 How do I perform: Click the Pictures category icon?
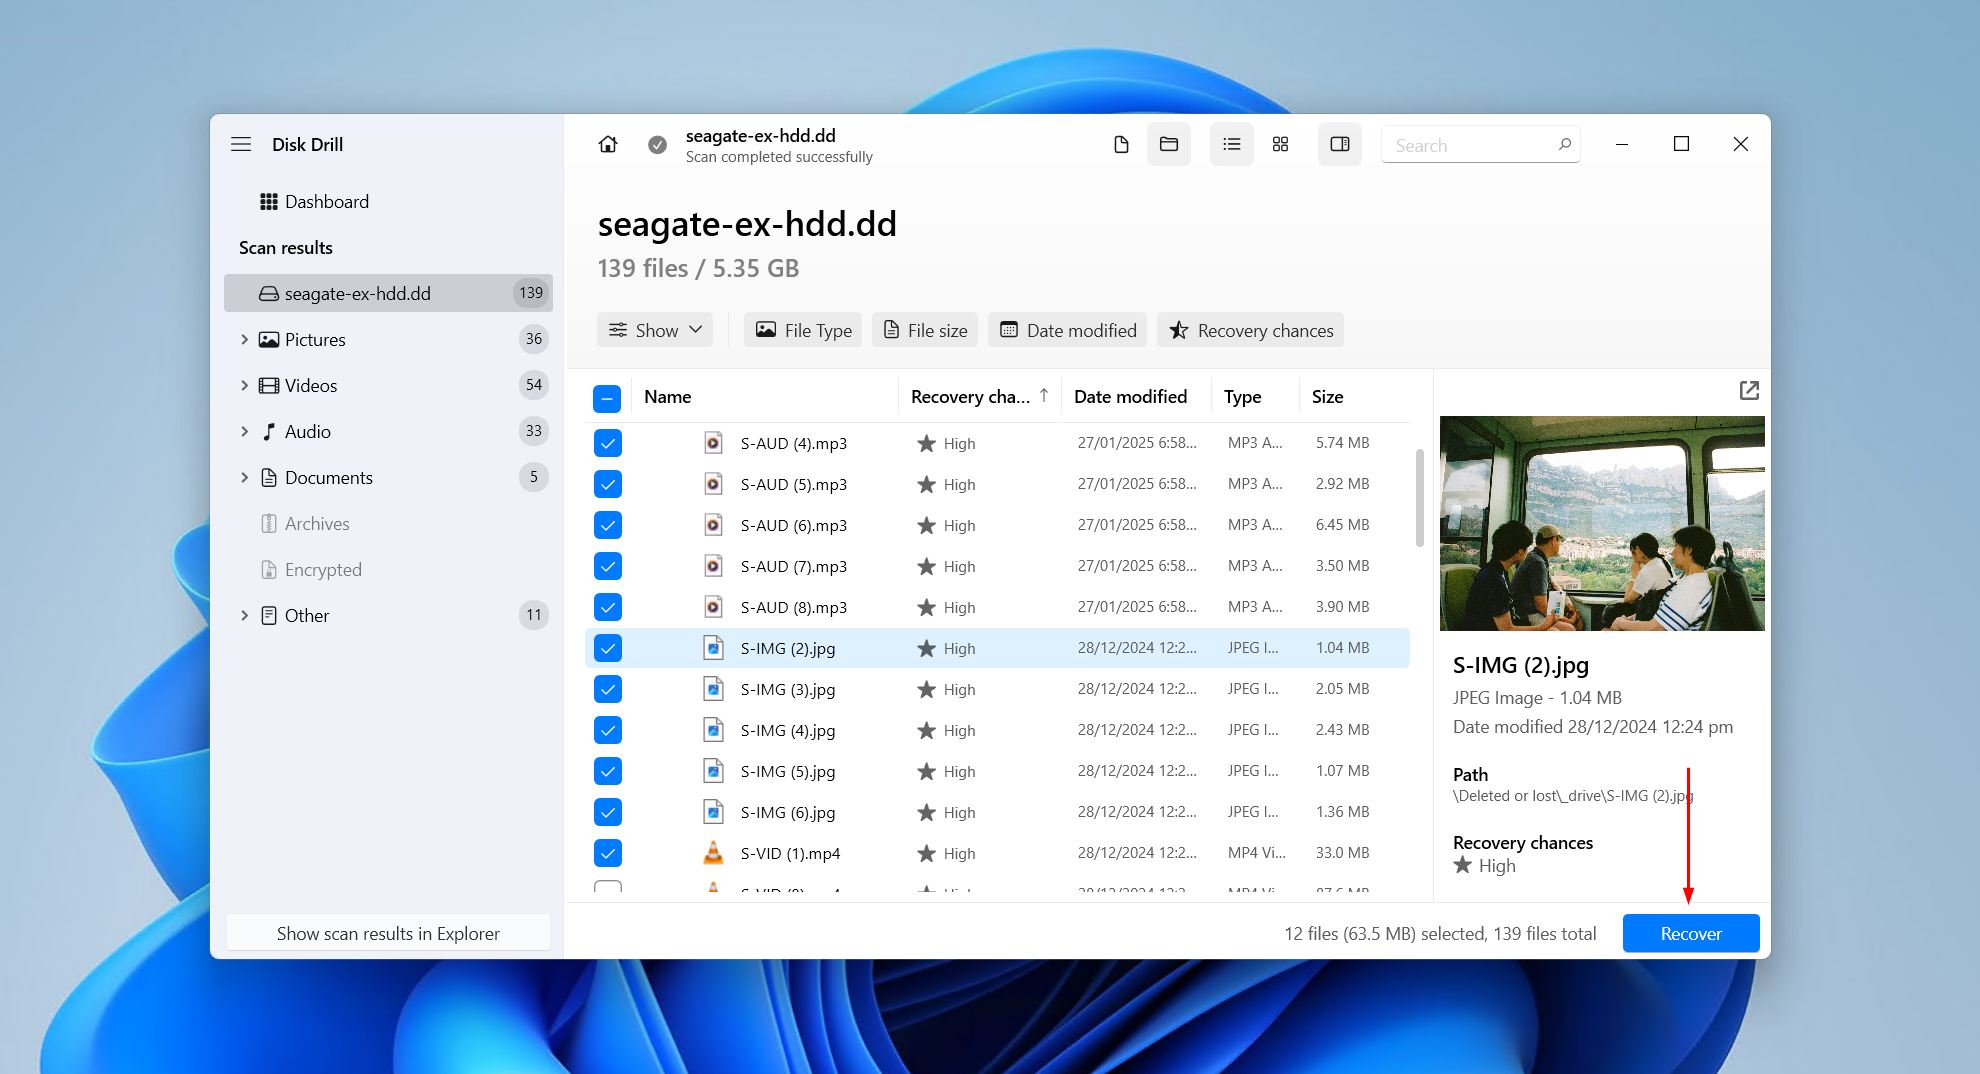click(x=269, y=340)
